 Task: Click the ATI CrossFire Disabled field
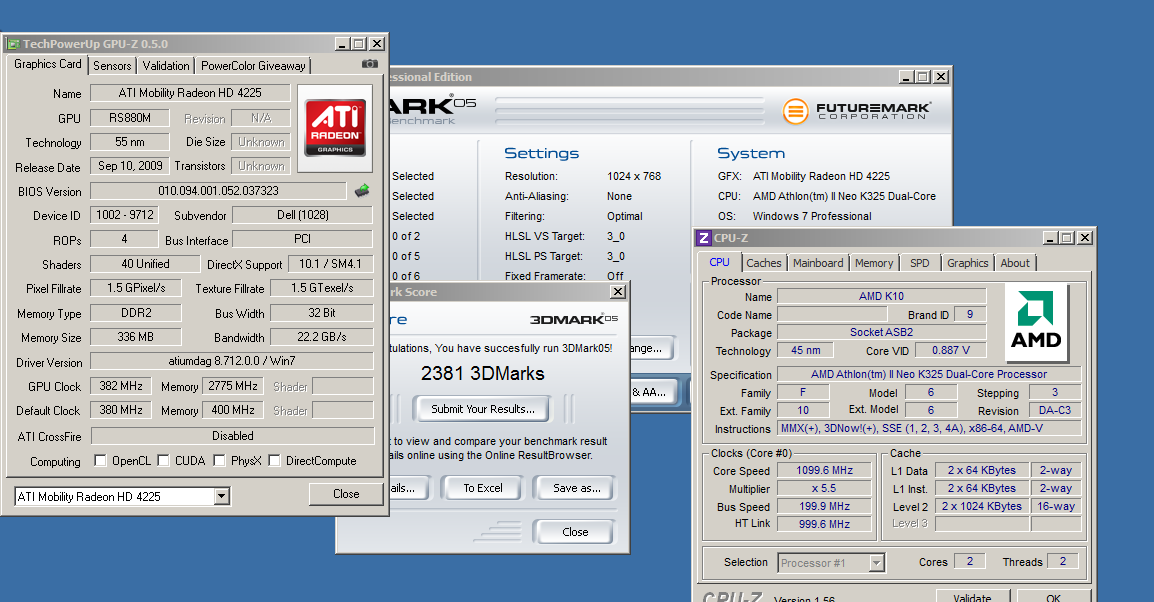pos(233,436)
